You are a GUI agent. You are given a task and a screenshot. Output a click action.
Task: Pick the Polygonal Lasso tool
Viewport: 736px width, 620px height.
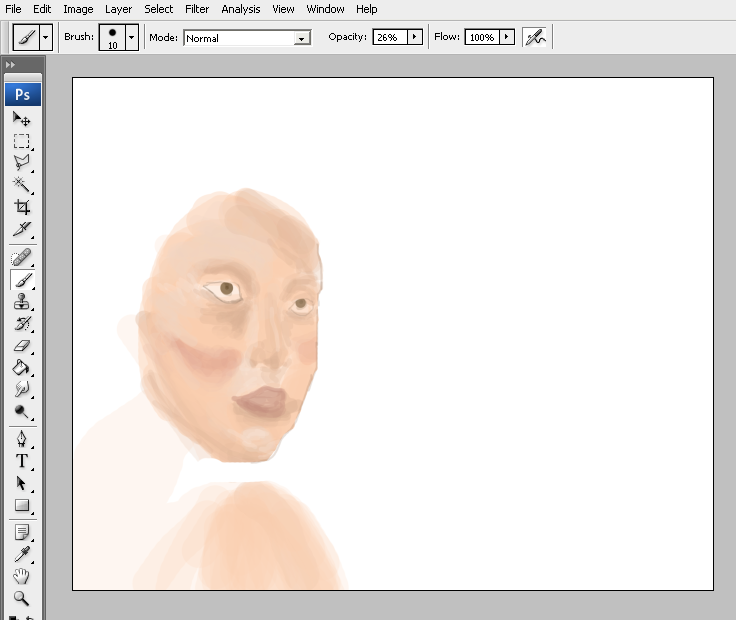coord(21,162)
